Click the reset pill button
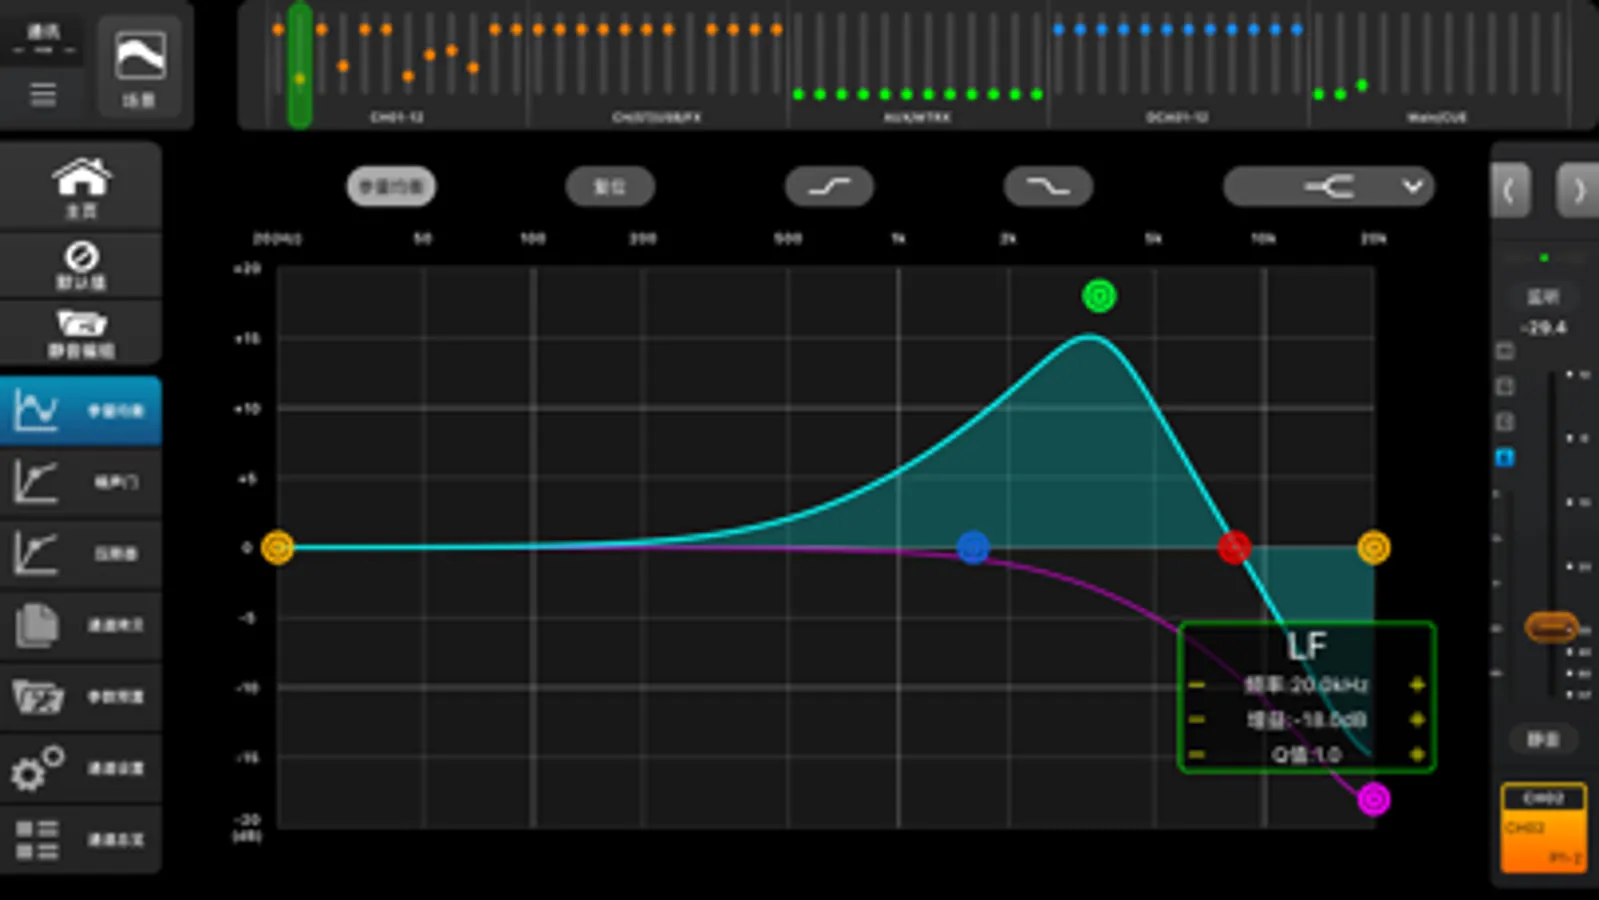 [610, 186]
